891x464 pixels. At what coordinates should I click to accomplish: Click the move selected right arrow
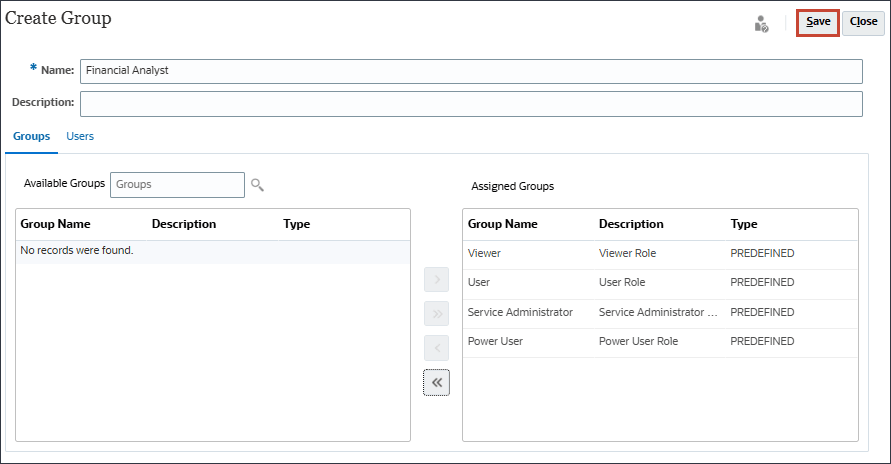click(437, 279)
